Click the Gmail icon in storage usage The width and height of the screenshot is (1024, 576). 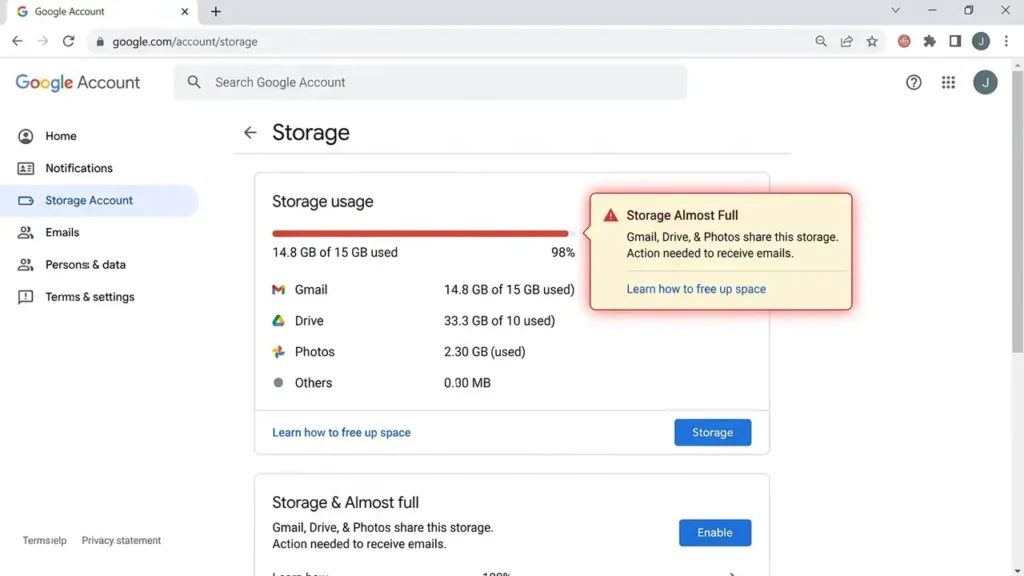pyautogui.click(x=278, y=289)
